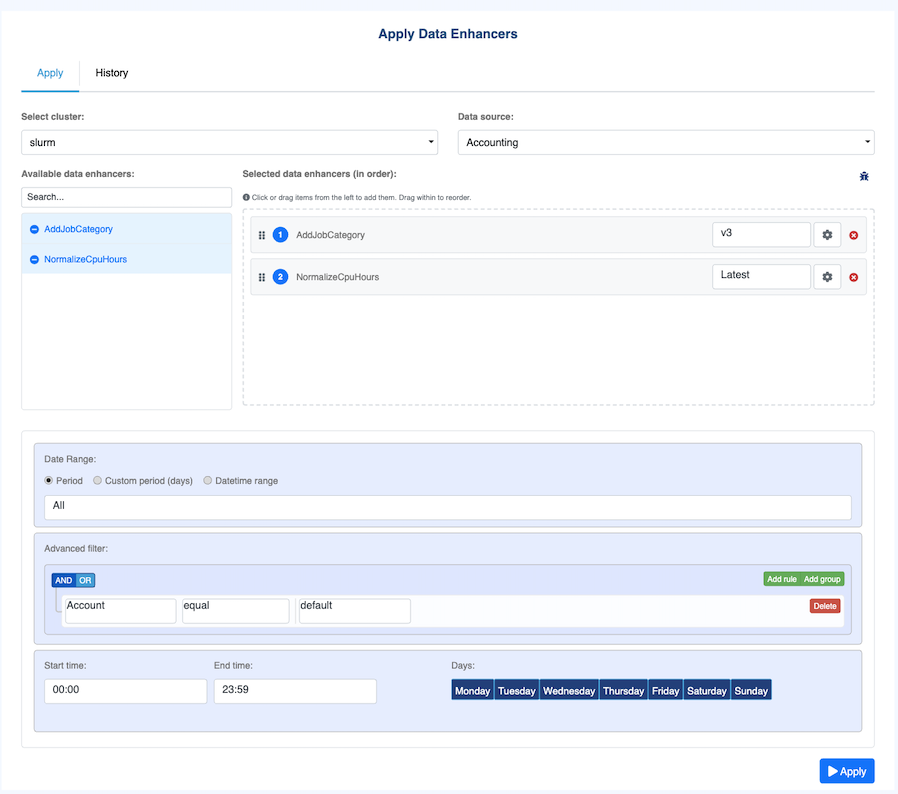Delete the Account filter rule
This screenshot has height=794, width=898.
(x=825, y=606)
